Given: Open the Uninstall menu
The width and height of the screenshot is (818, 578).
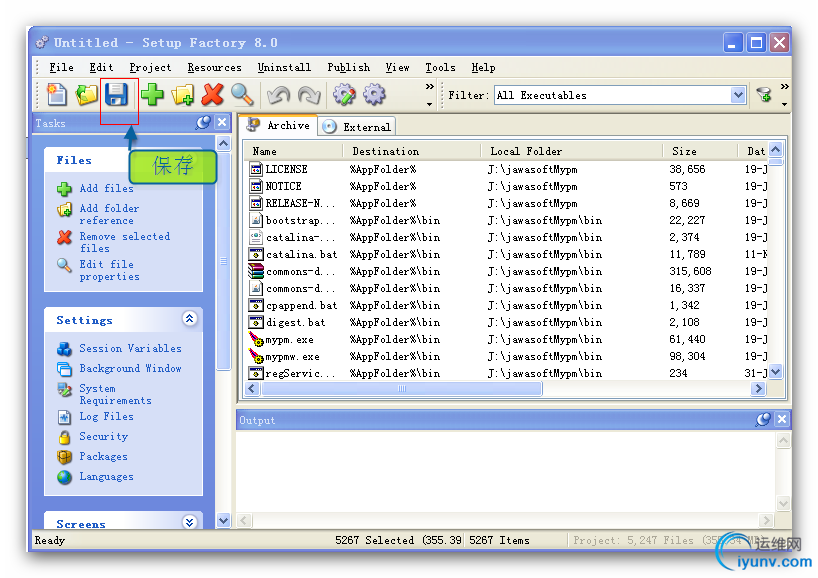Looking at the screenshot, I should pos(284,68).
